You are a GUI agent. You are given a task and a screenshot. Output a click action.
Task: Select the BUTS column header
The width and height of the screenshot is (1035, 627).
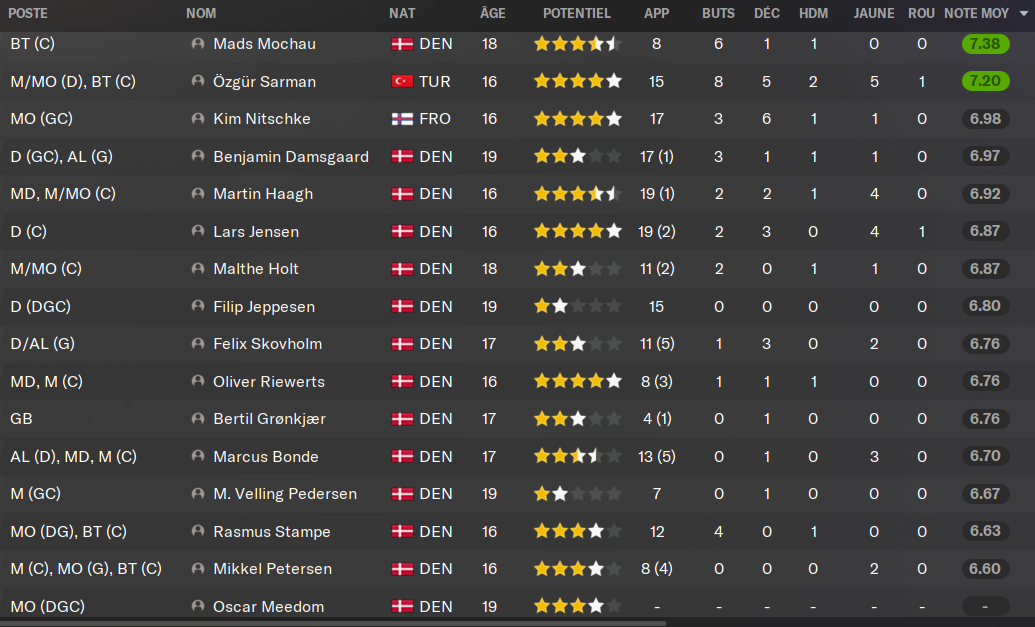point(718,13)
